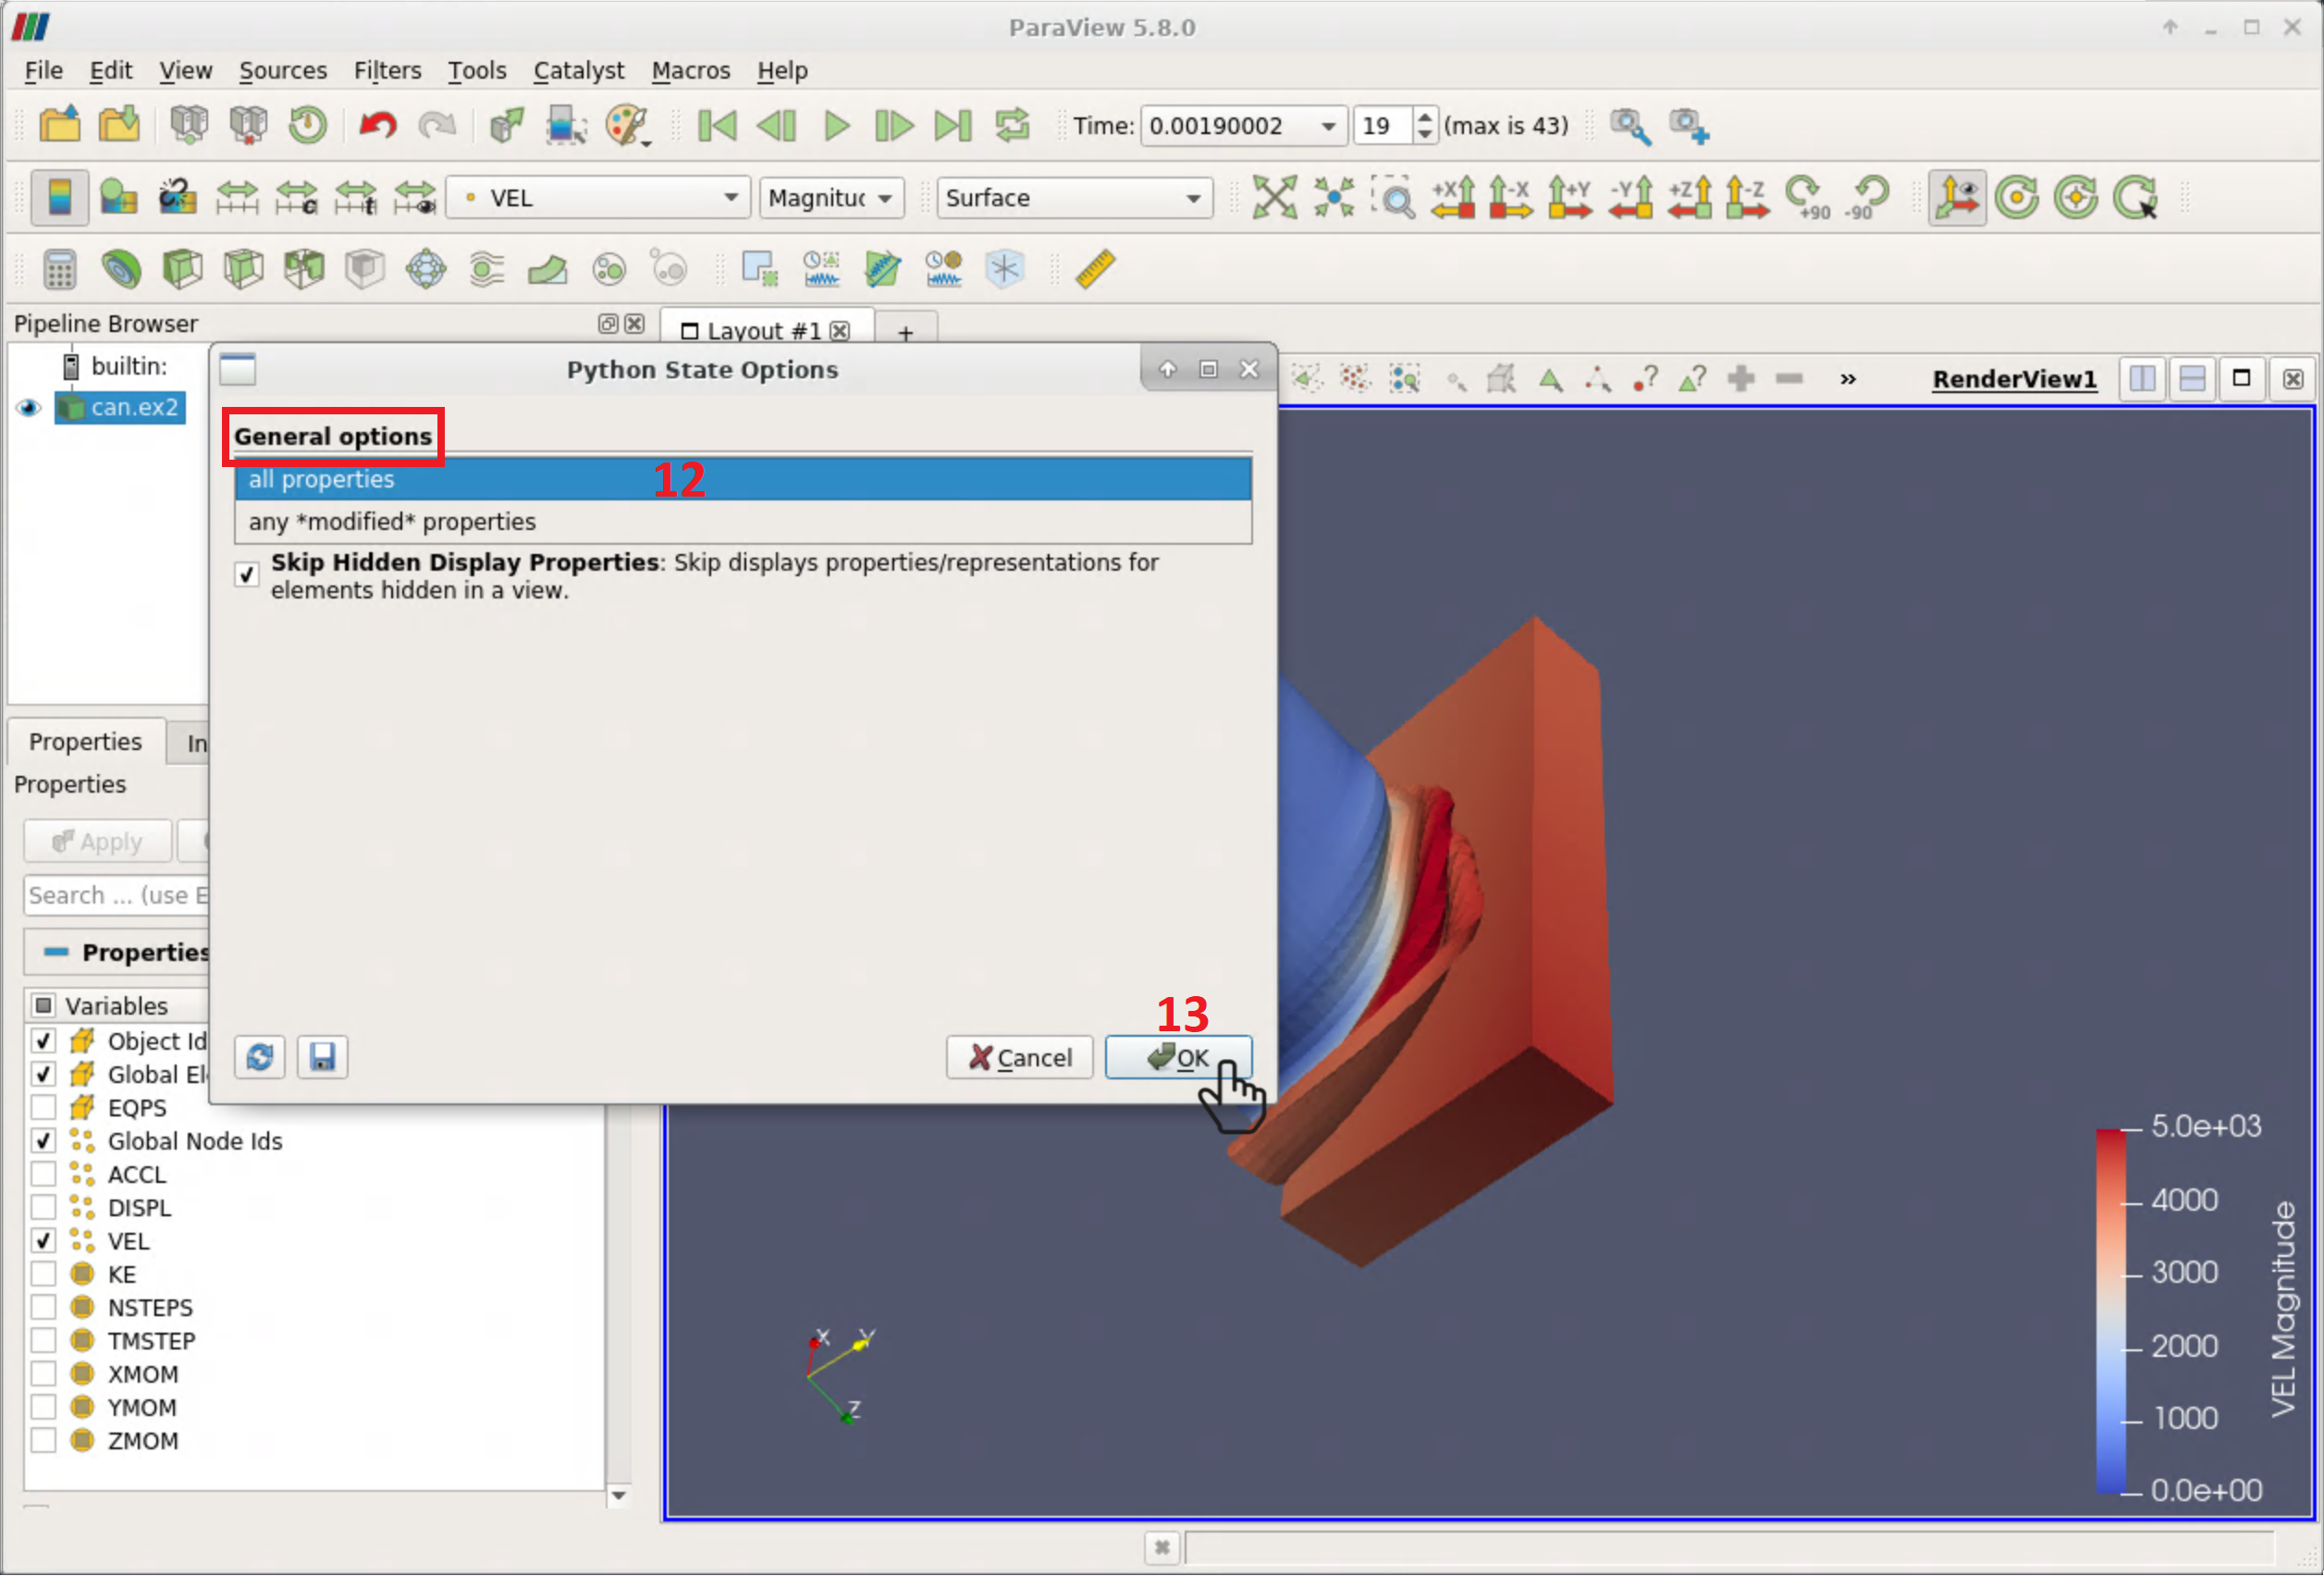Check the KE variable checkbox

[43, 1274]
